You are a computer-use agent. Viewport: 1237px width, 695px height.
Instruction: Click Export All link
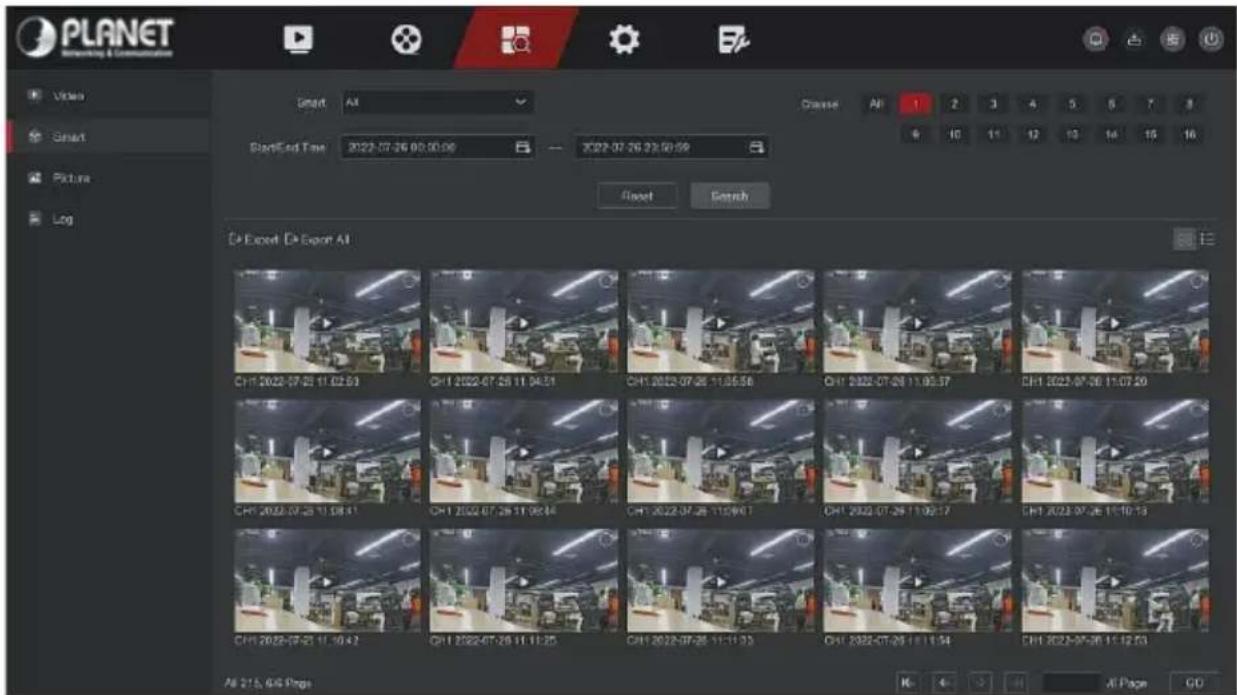pos(318,240)
